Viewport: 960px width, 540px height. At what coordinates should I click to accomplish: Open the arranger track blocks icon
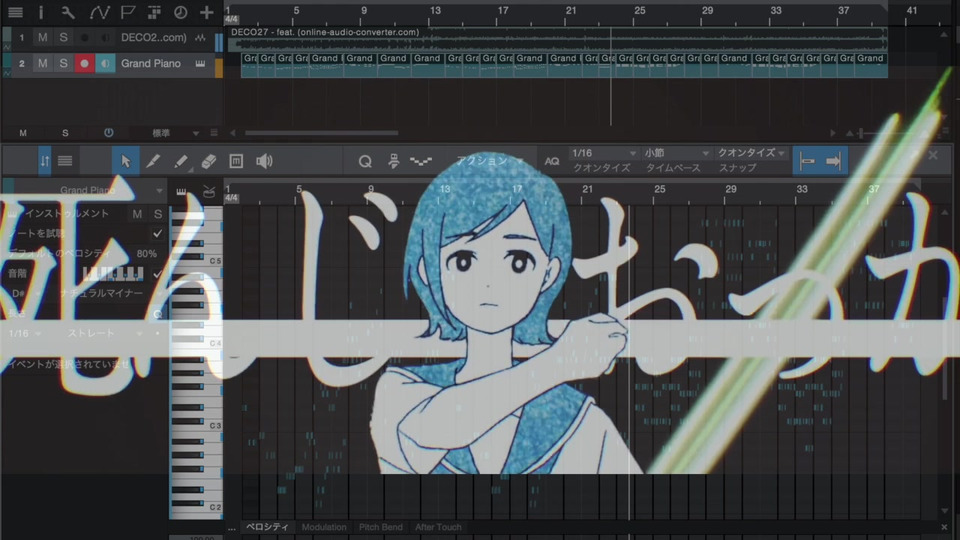[x=154, y=12]
